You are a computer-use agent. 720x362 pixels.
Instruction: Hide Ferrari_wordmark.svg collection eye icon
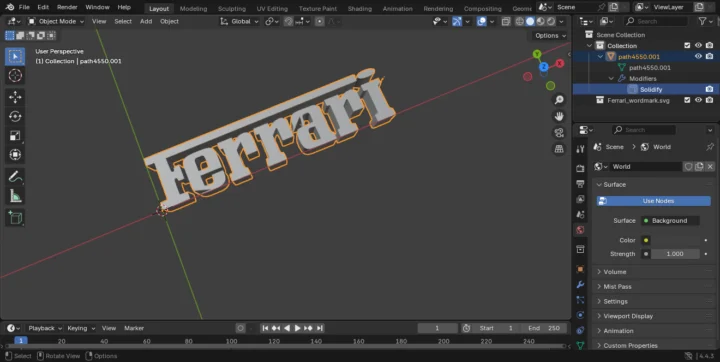tap(698, 100)
